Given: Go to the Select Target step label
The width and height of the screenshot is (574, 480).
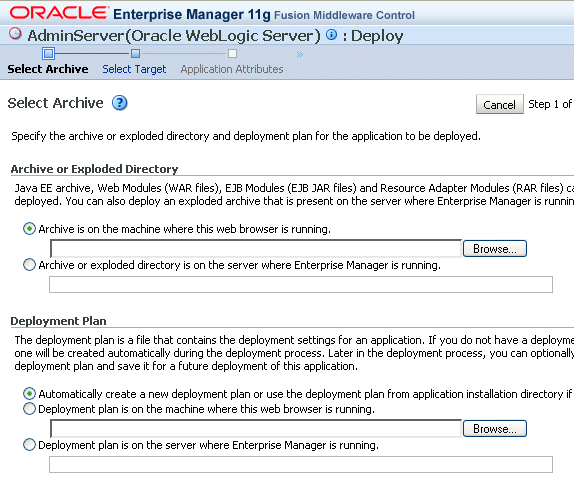Looking at the screenshot, I should [x=134, y=69].
